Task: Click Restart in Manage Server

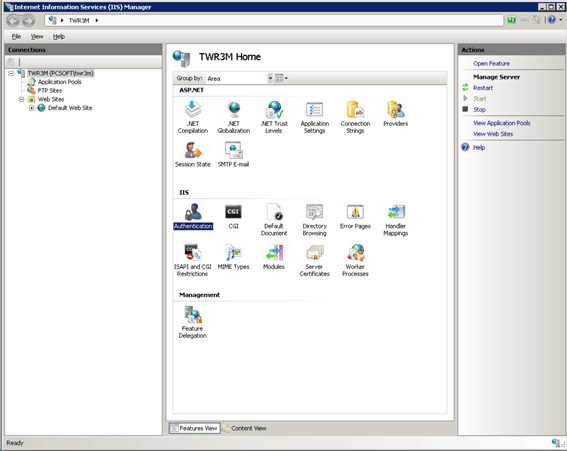Action: [x=483, y=88]
